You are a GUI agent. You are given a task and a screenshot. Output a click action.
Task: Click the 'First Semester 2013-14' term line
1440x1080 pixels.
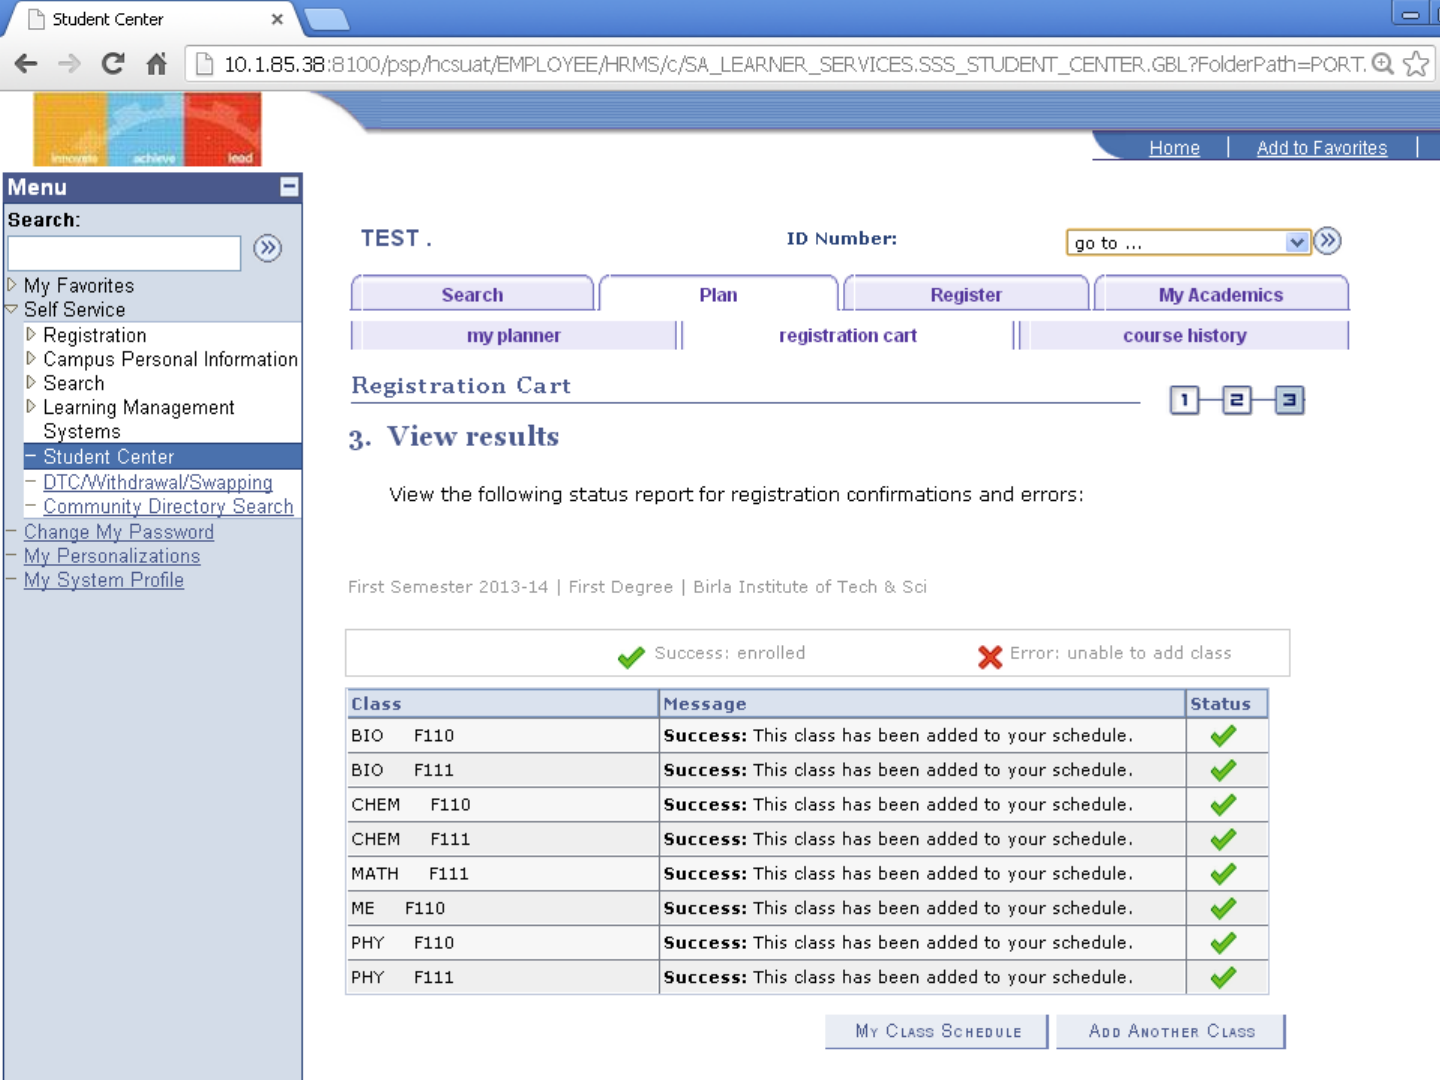click(637, 587)
